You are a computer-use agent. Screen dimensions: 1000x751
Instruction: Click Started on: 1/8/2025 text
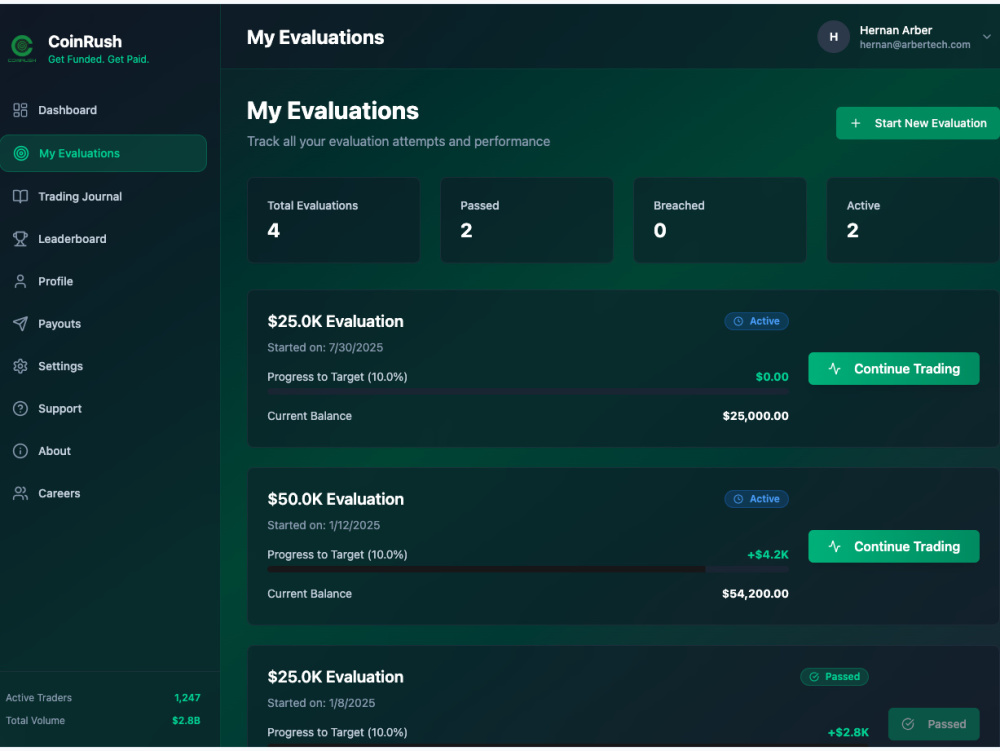(x=321, y=703)
